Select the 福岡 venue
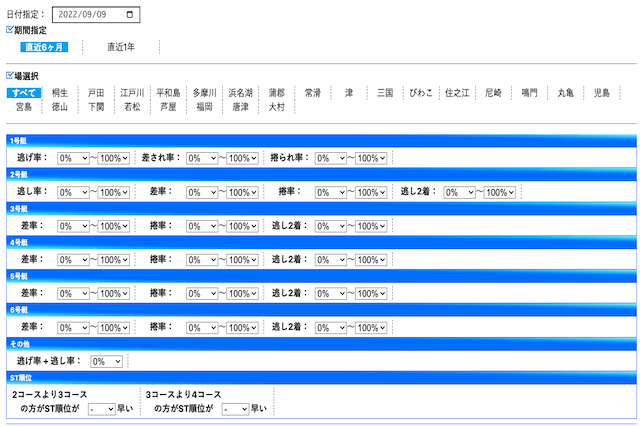This screenshot has width=640, height=427. tap(204, 106)
